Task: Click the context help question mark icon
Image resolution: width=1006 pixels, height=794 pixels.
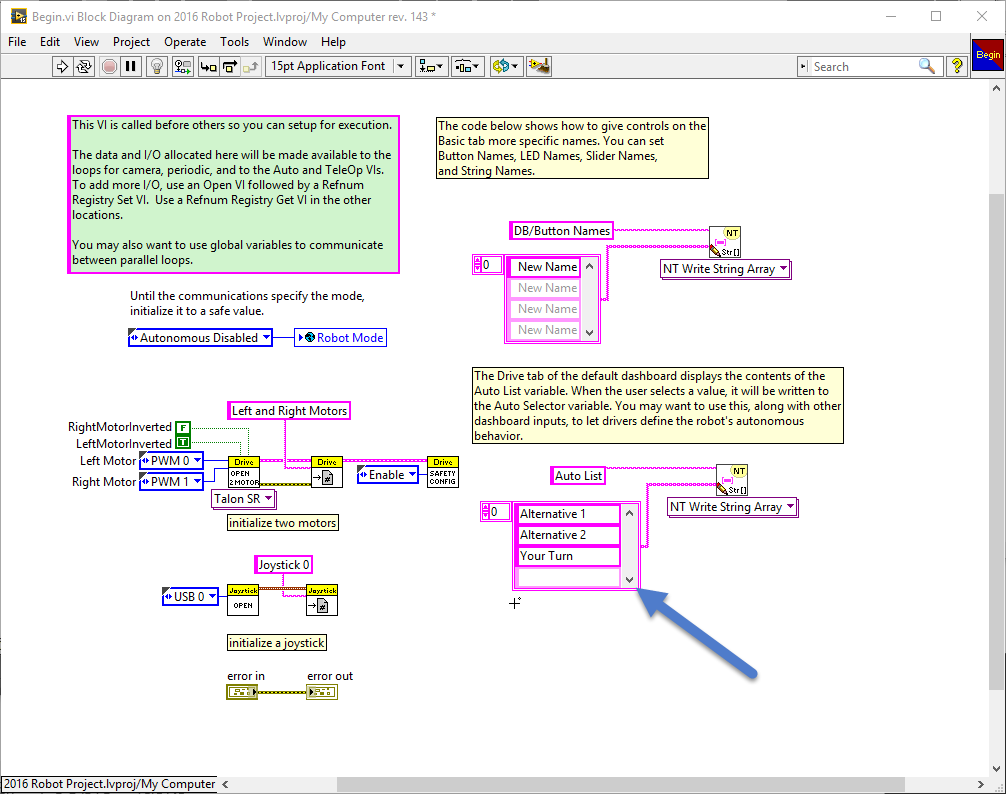Action: [x=957, y=66]
